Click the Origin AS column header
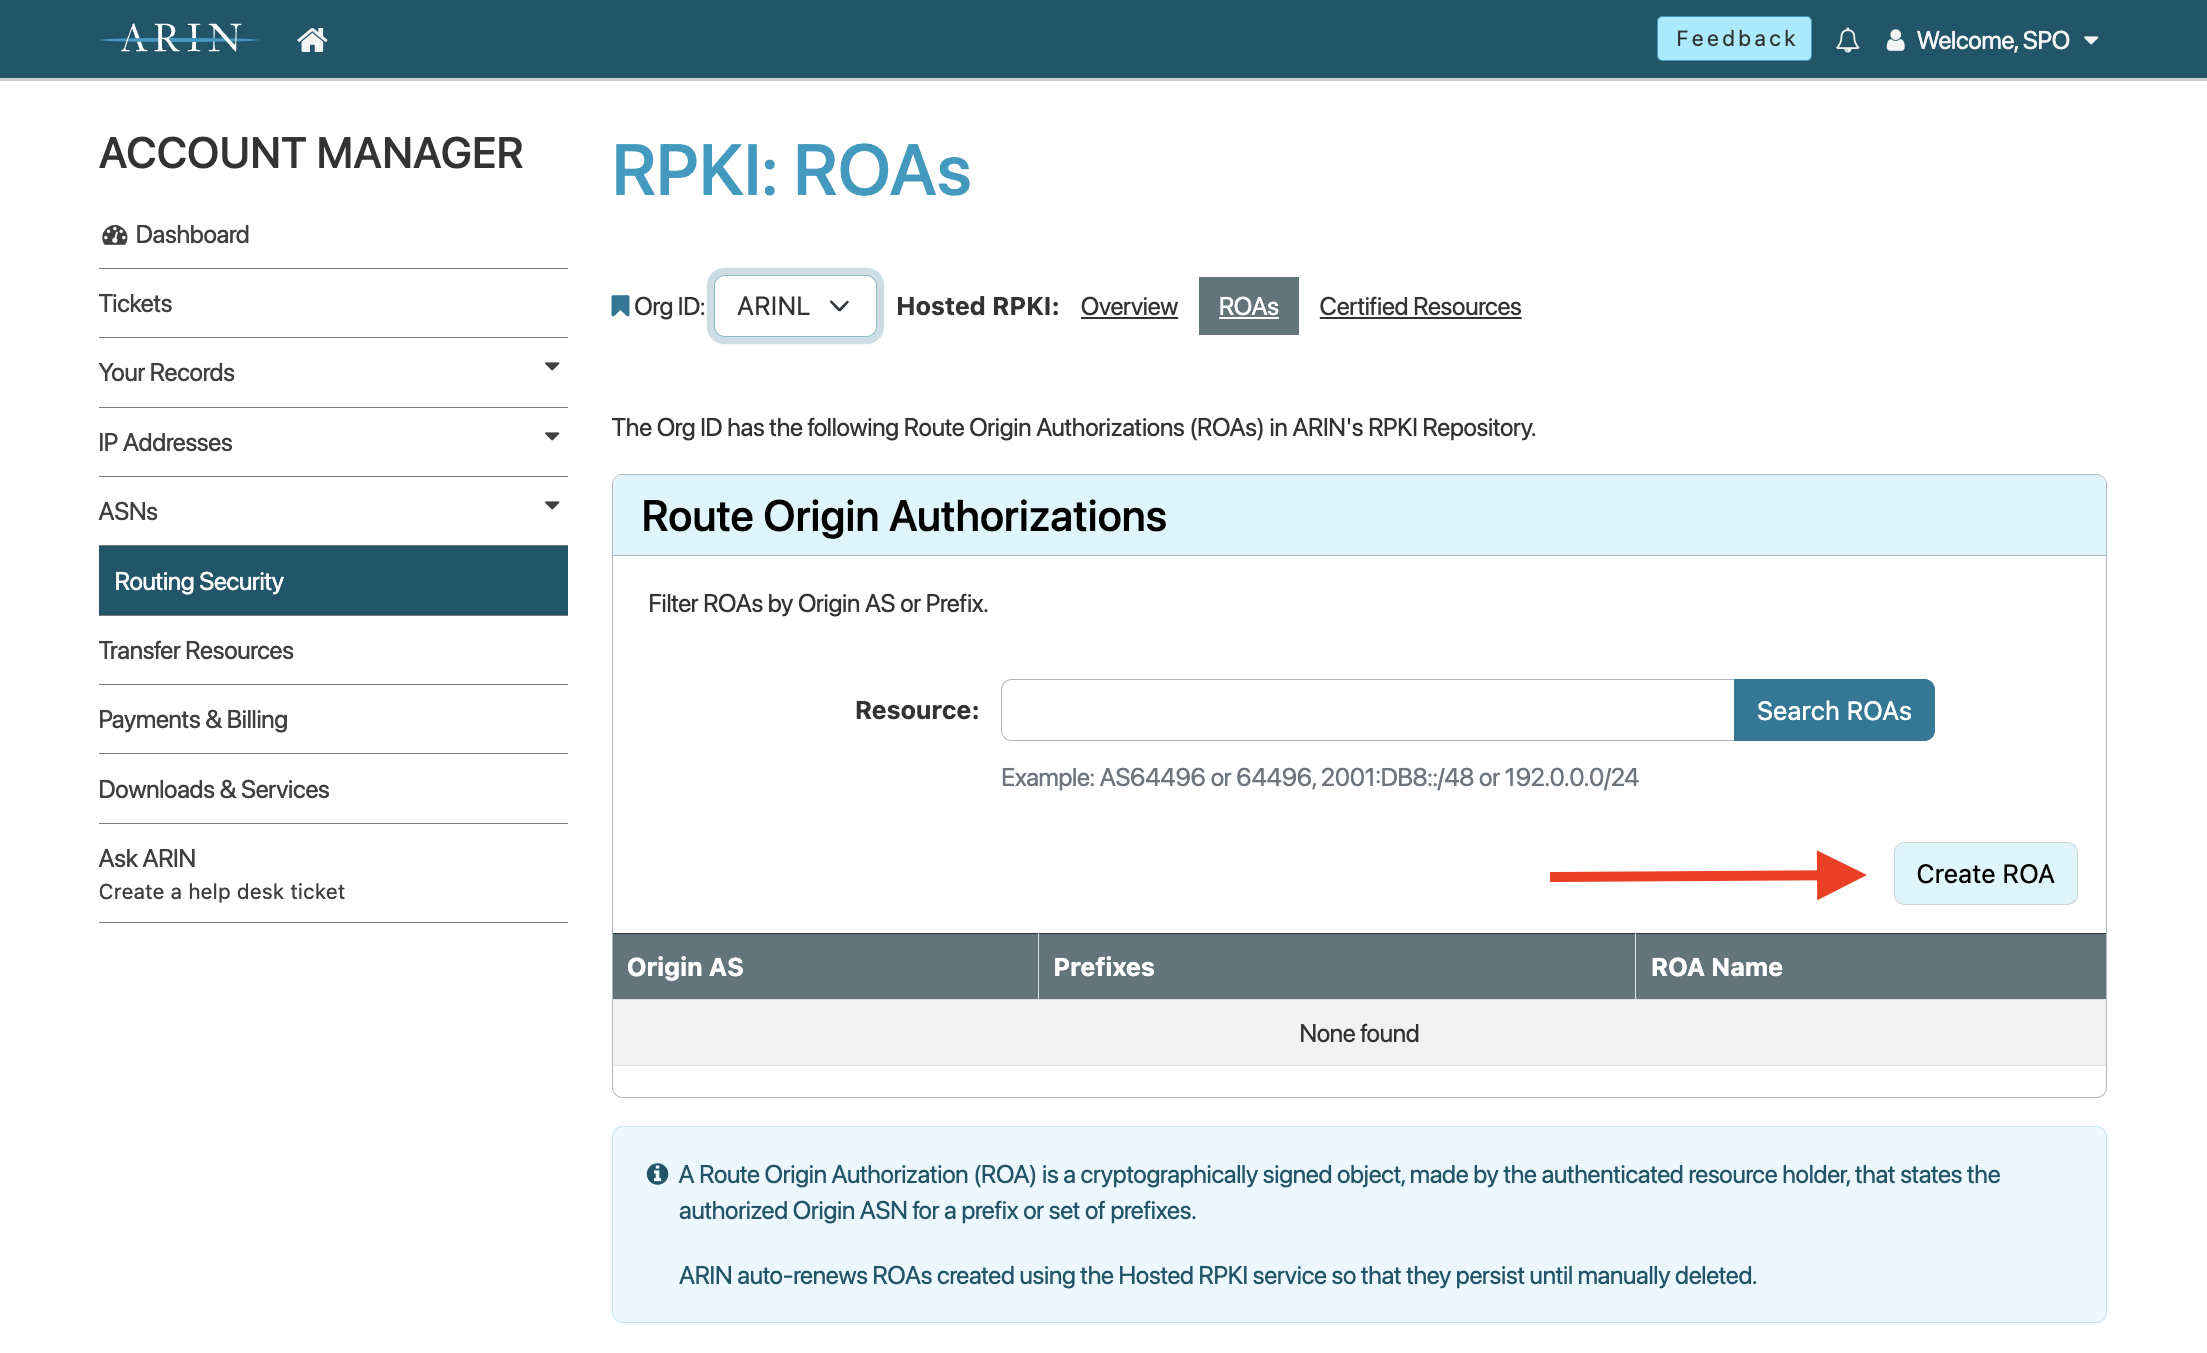Viewport: 2207px width, 1353px height. [x=825, y=967]
